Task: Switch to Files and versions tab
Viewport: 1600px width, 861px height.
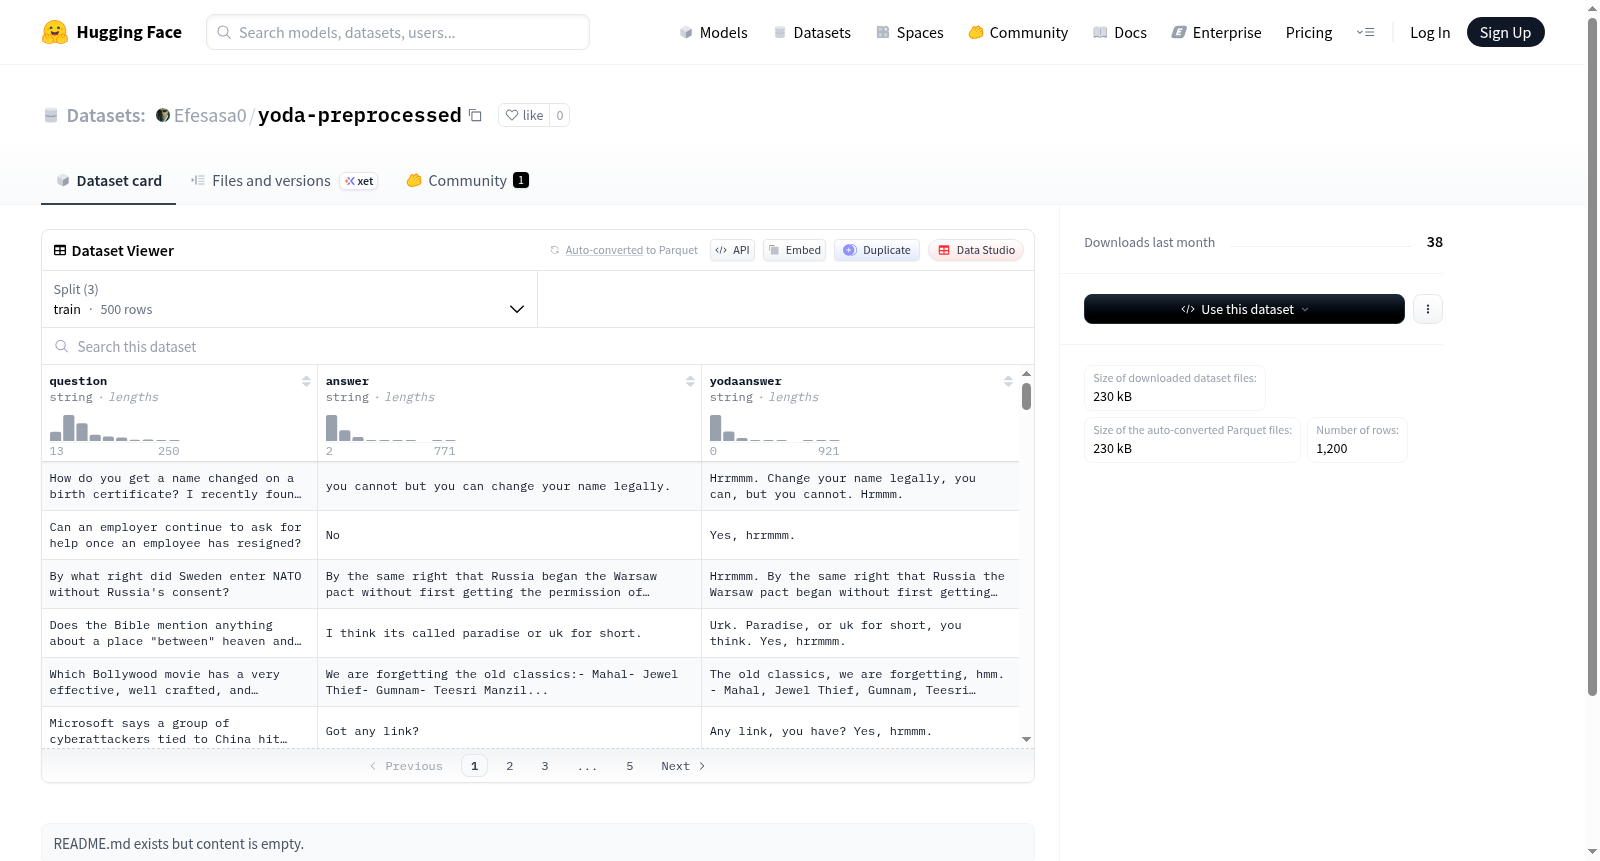Action: (283, 181)
